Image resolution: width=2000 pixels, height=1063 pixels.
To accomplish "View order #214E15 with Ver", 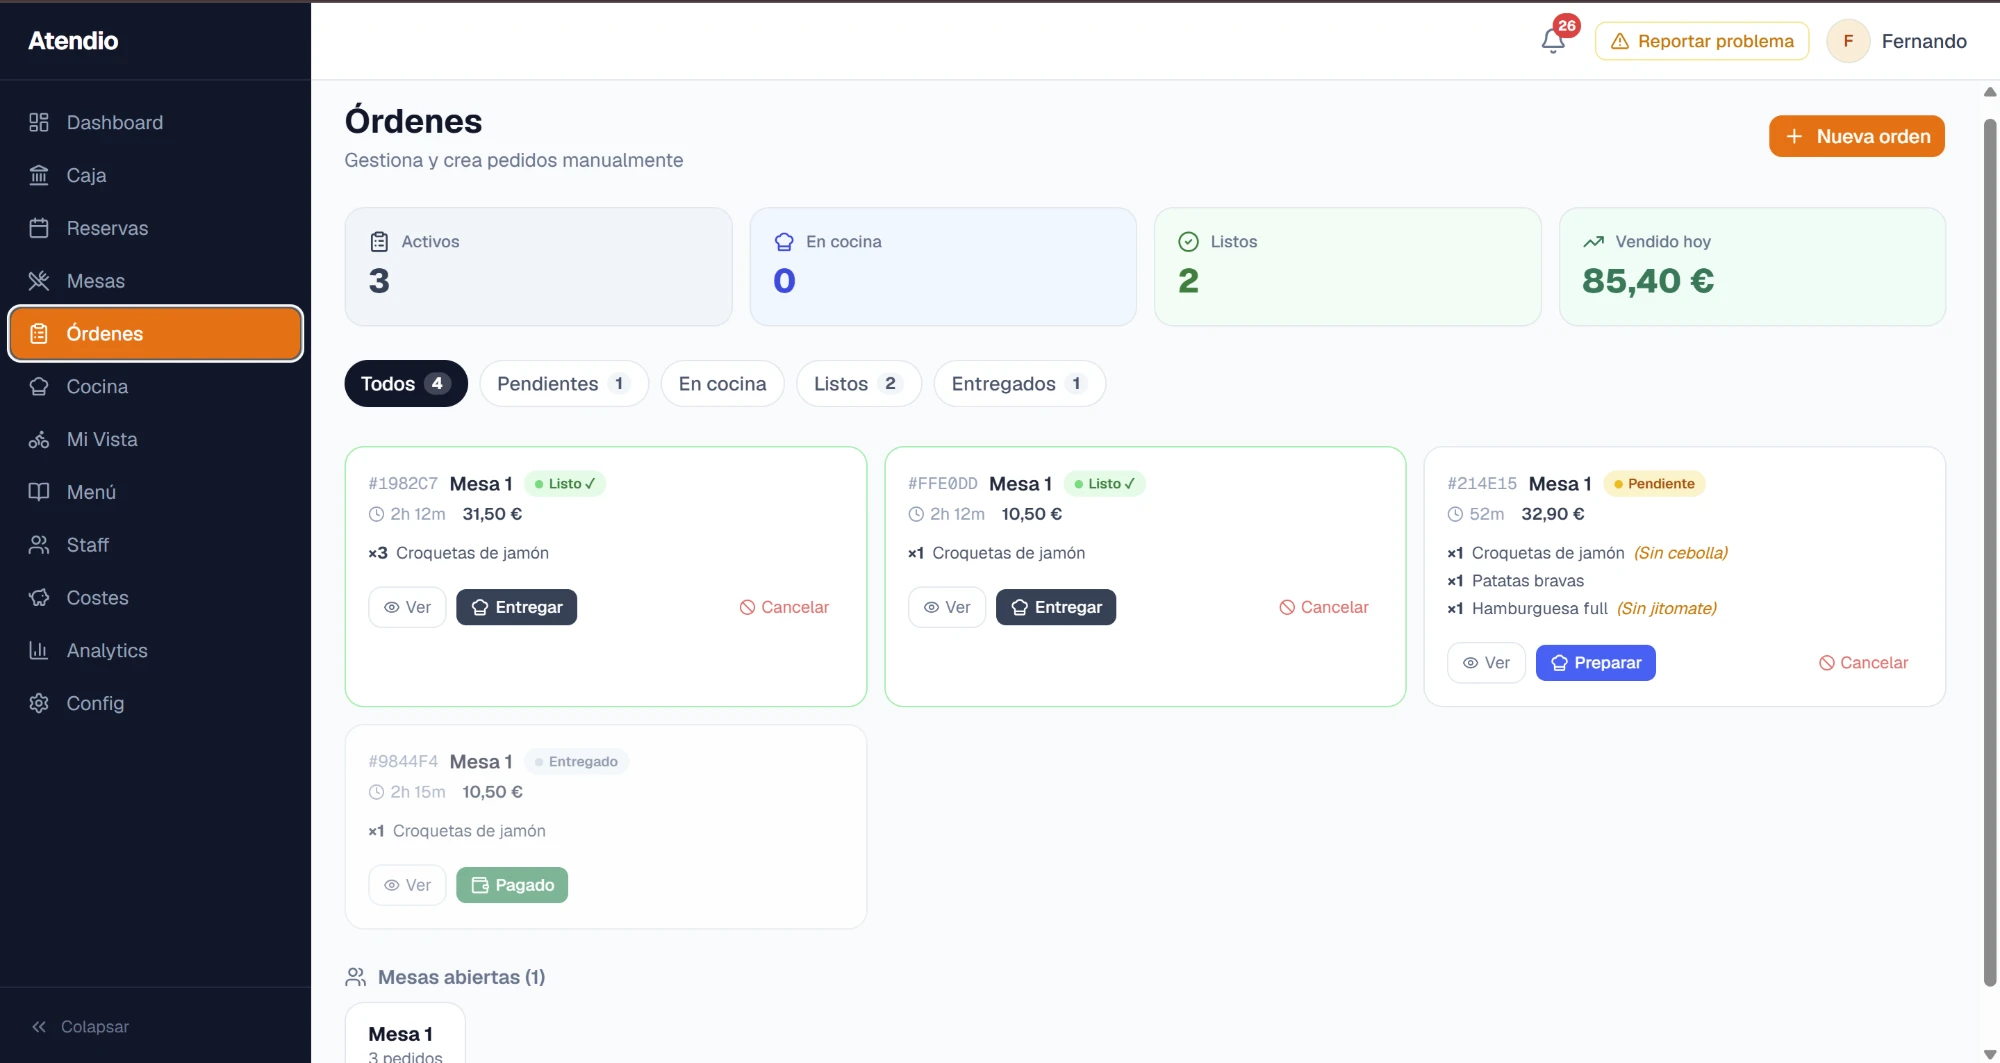I will pyautogui.click(x=1486, y=663).
